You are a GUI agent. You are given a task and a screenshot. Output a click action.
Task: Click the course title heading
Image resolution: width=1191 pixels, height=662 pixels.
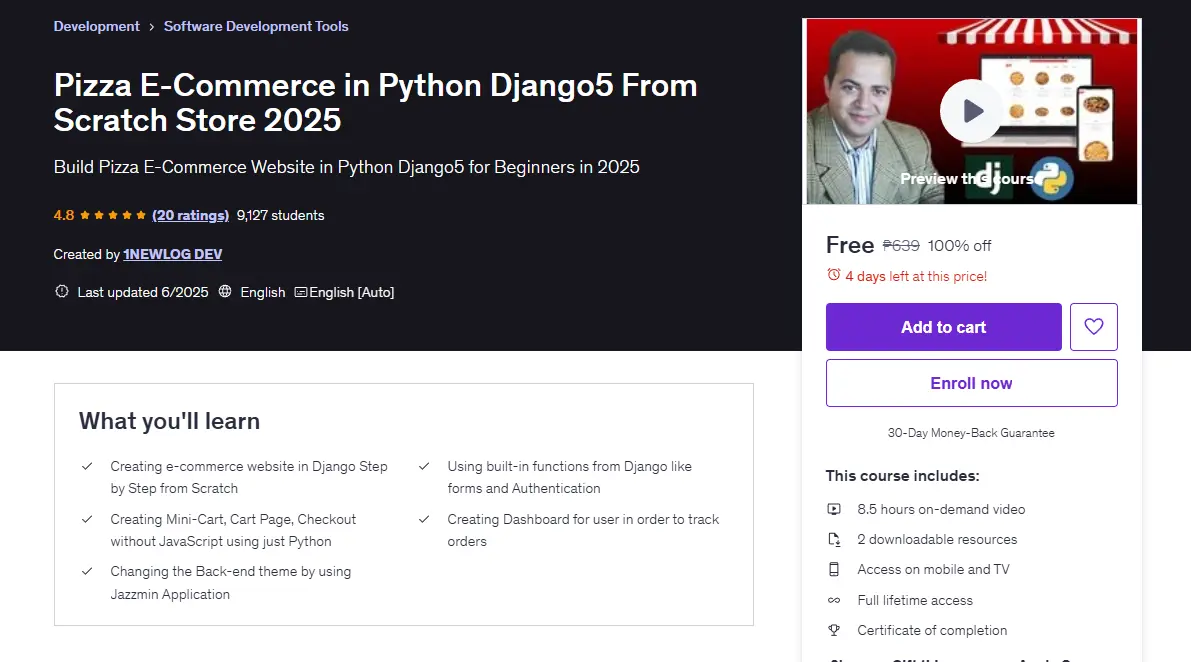[375, 102]
